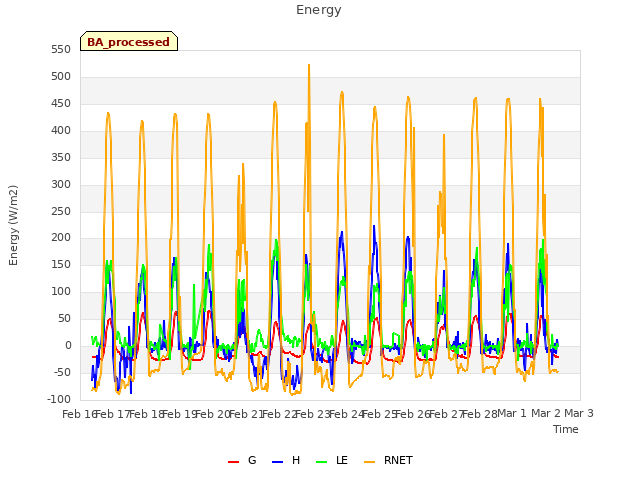Image resolution: width=640 pixels, height=480 pixels.
Task: Select the Mar 1 x-axis tick label
Action: (512, 413)
